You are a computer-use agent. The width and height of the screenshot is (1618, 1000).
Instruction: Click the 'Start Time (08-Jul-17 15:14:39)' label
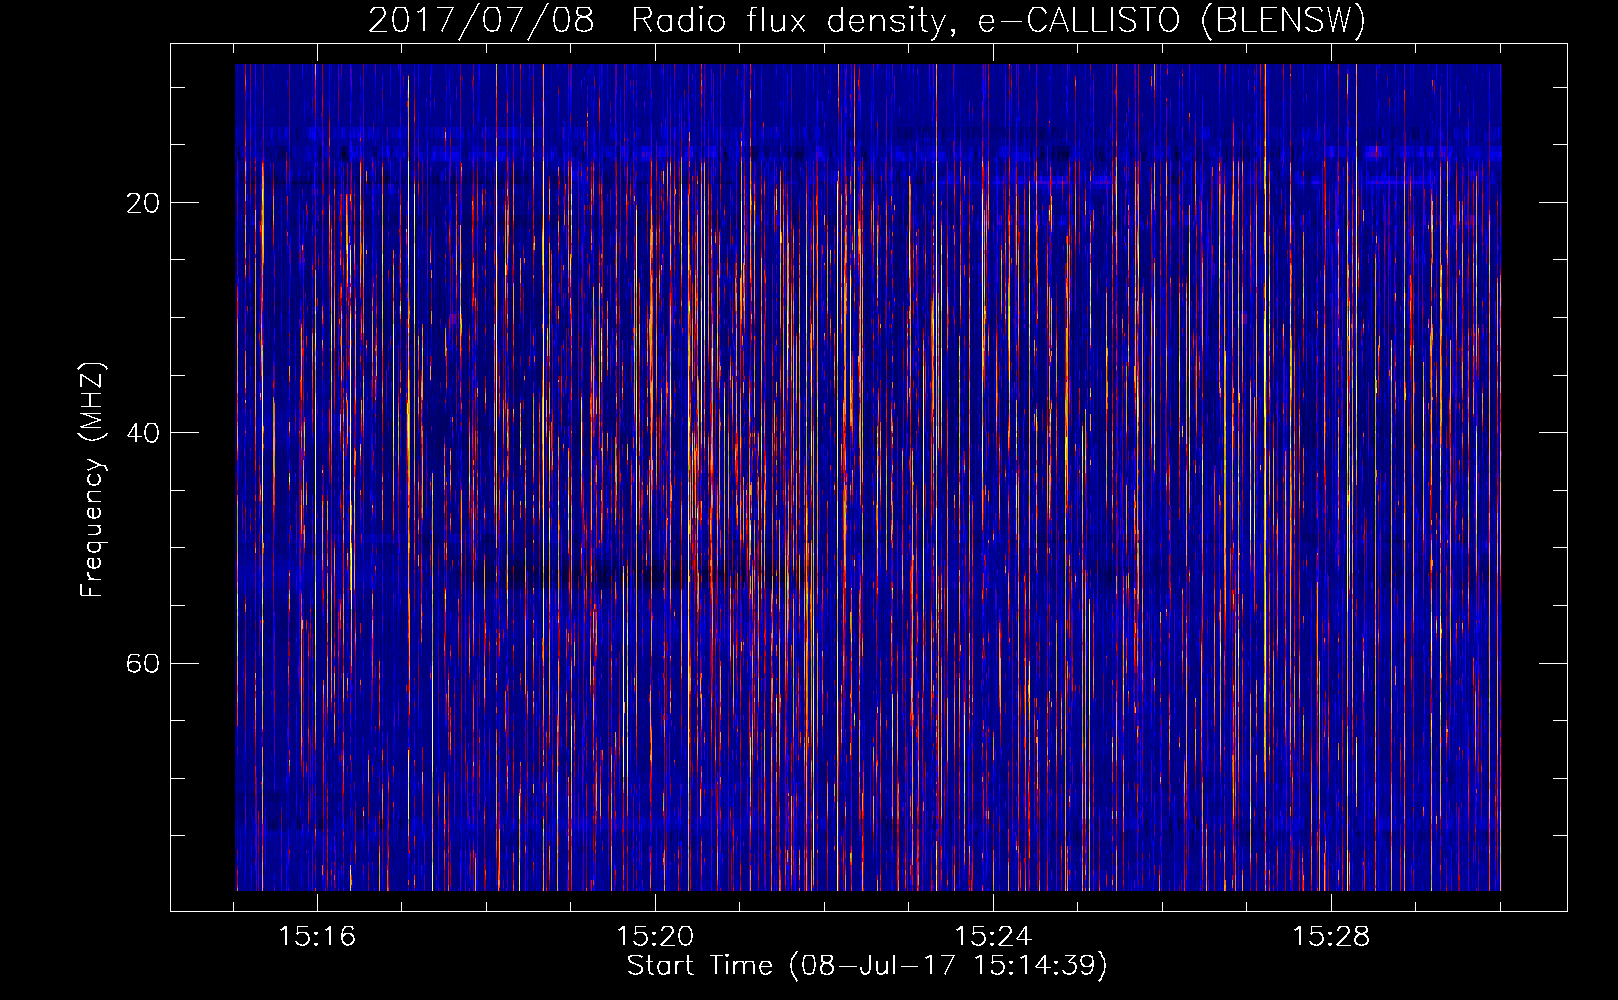(867, 966)
